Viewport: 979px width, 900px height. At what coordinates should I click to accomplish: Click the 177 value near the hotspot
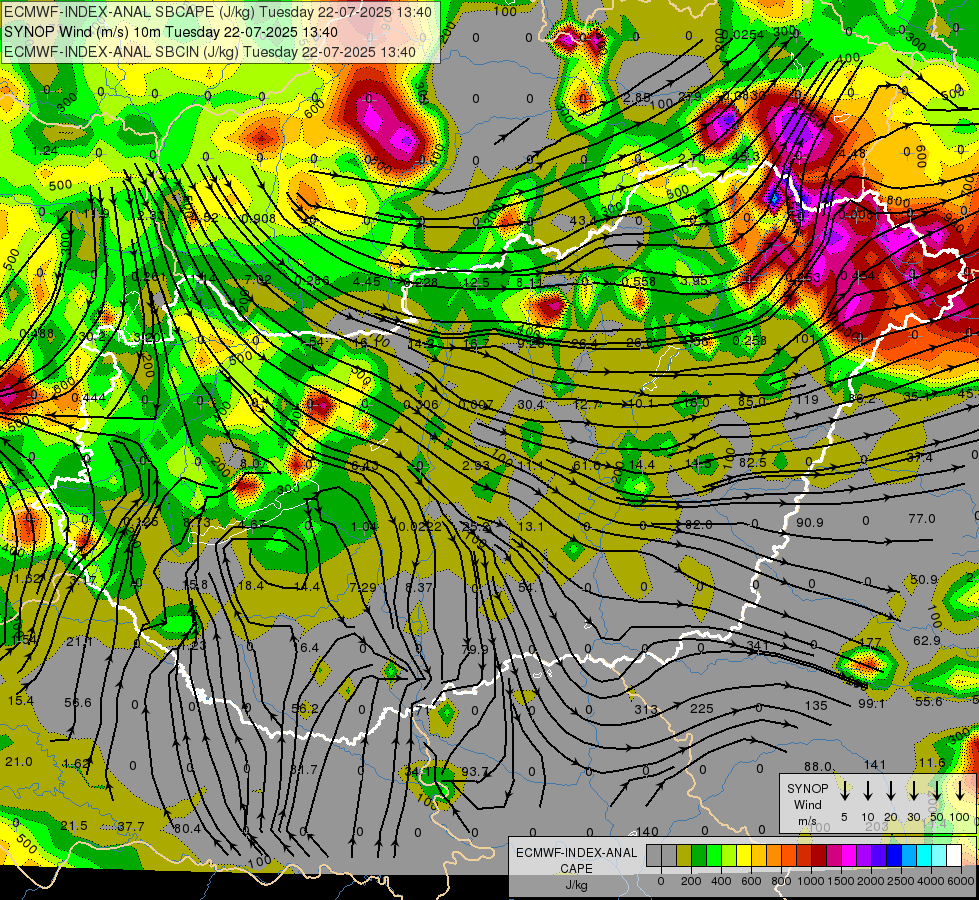(870, 643)
